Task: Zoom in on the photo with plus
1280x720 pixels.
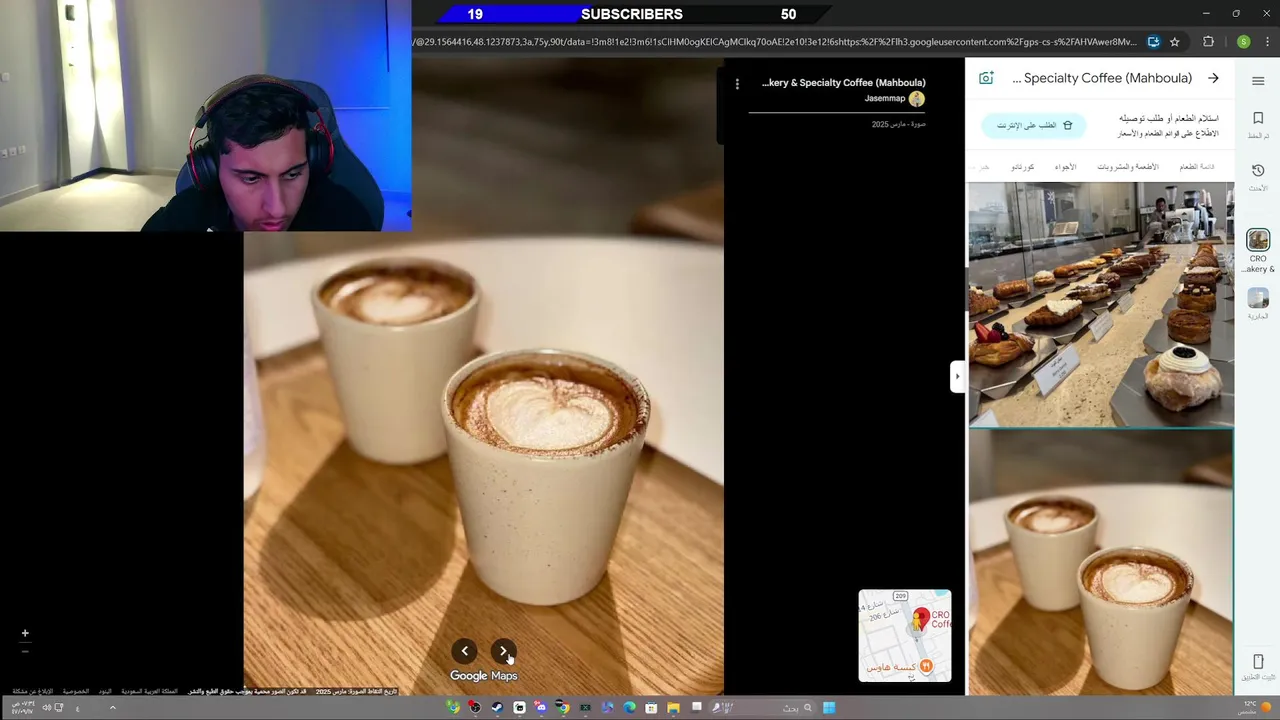Action: [25, 633]
